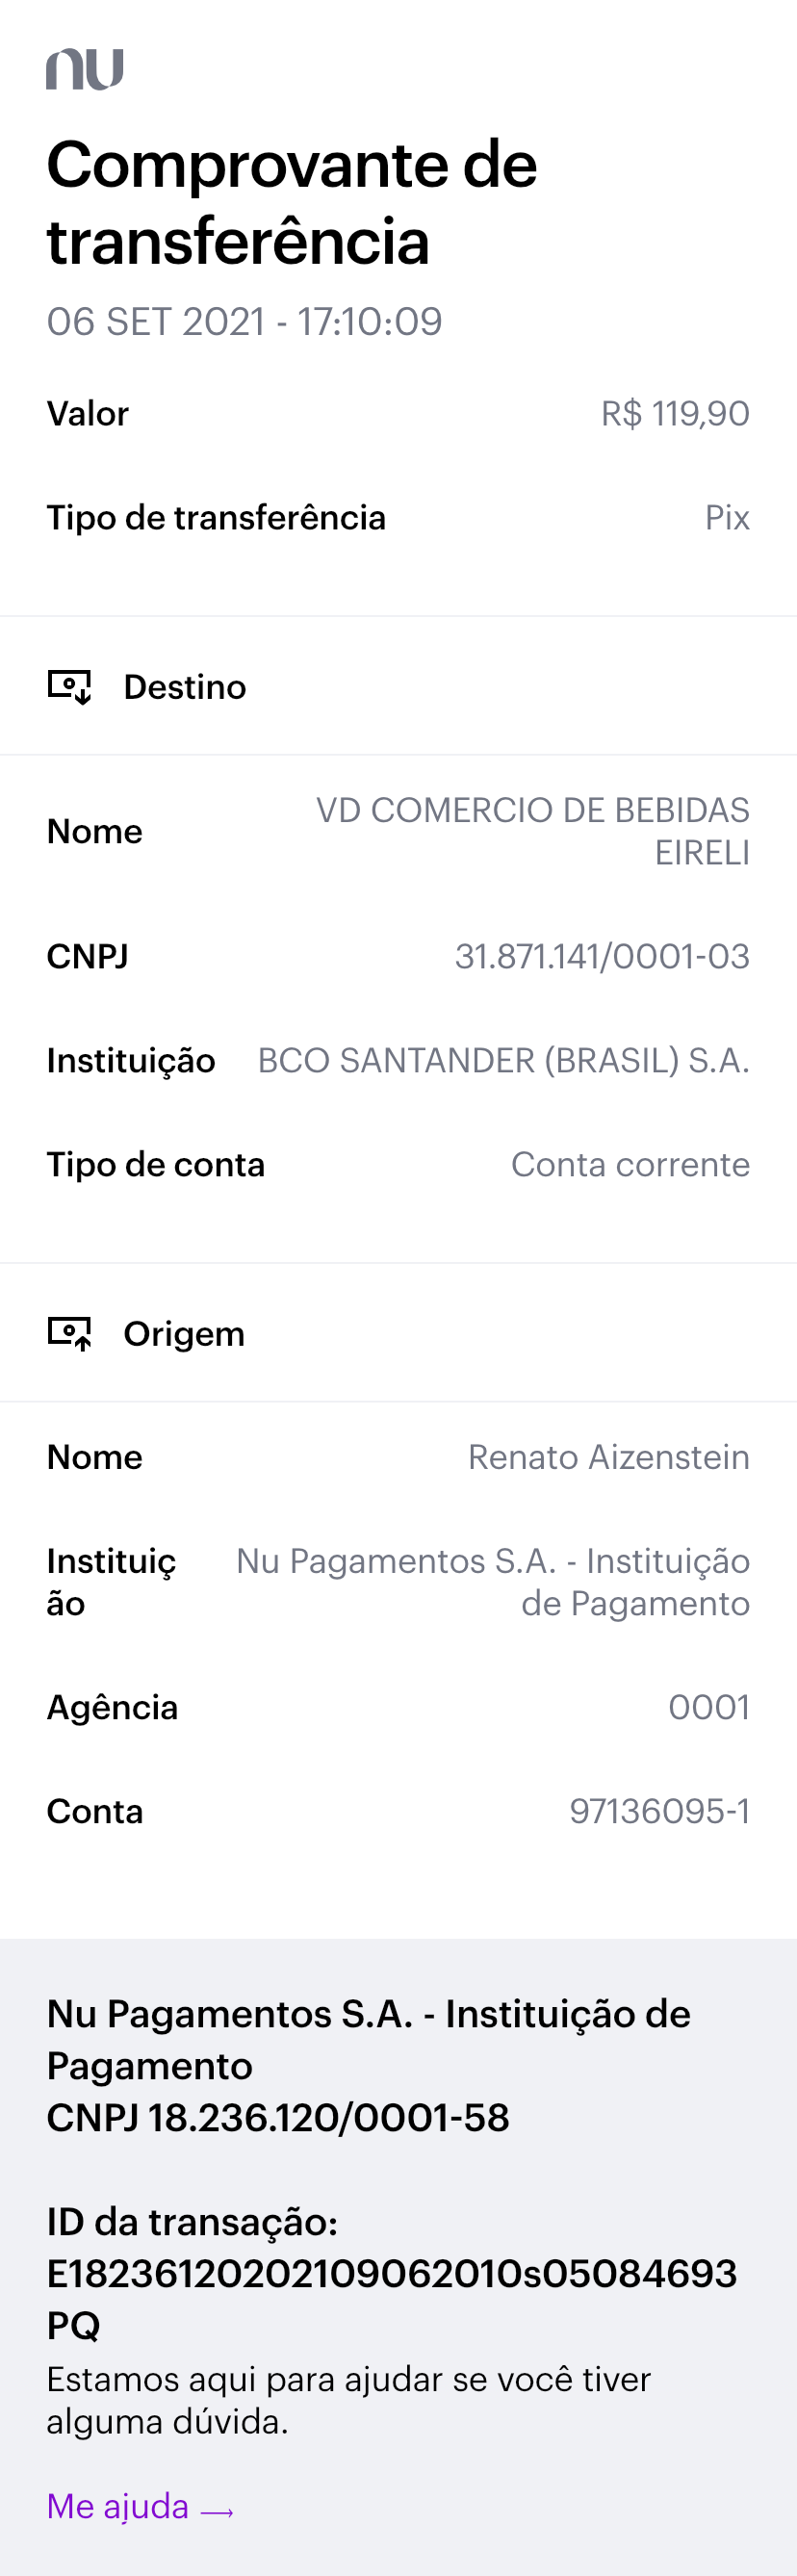Click the Origem outgoing transfer icon

coord(70,1333)
